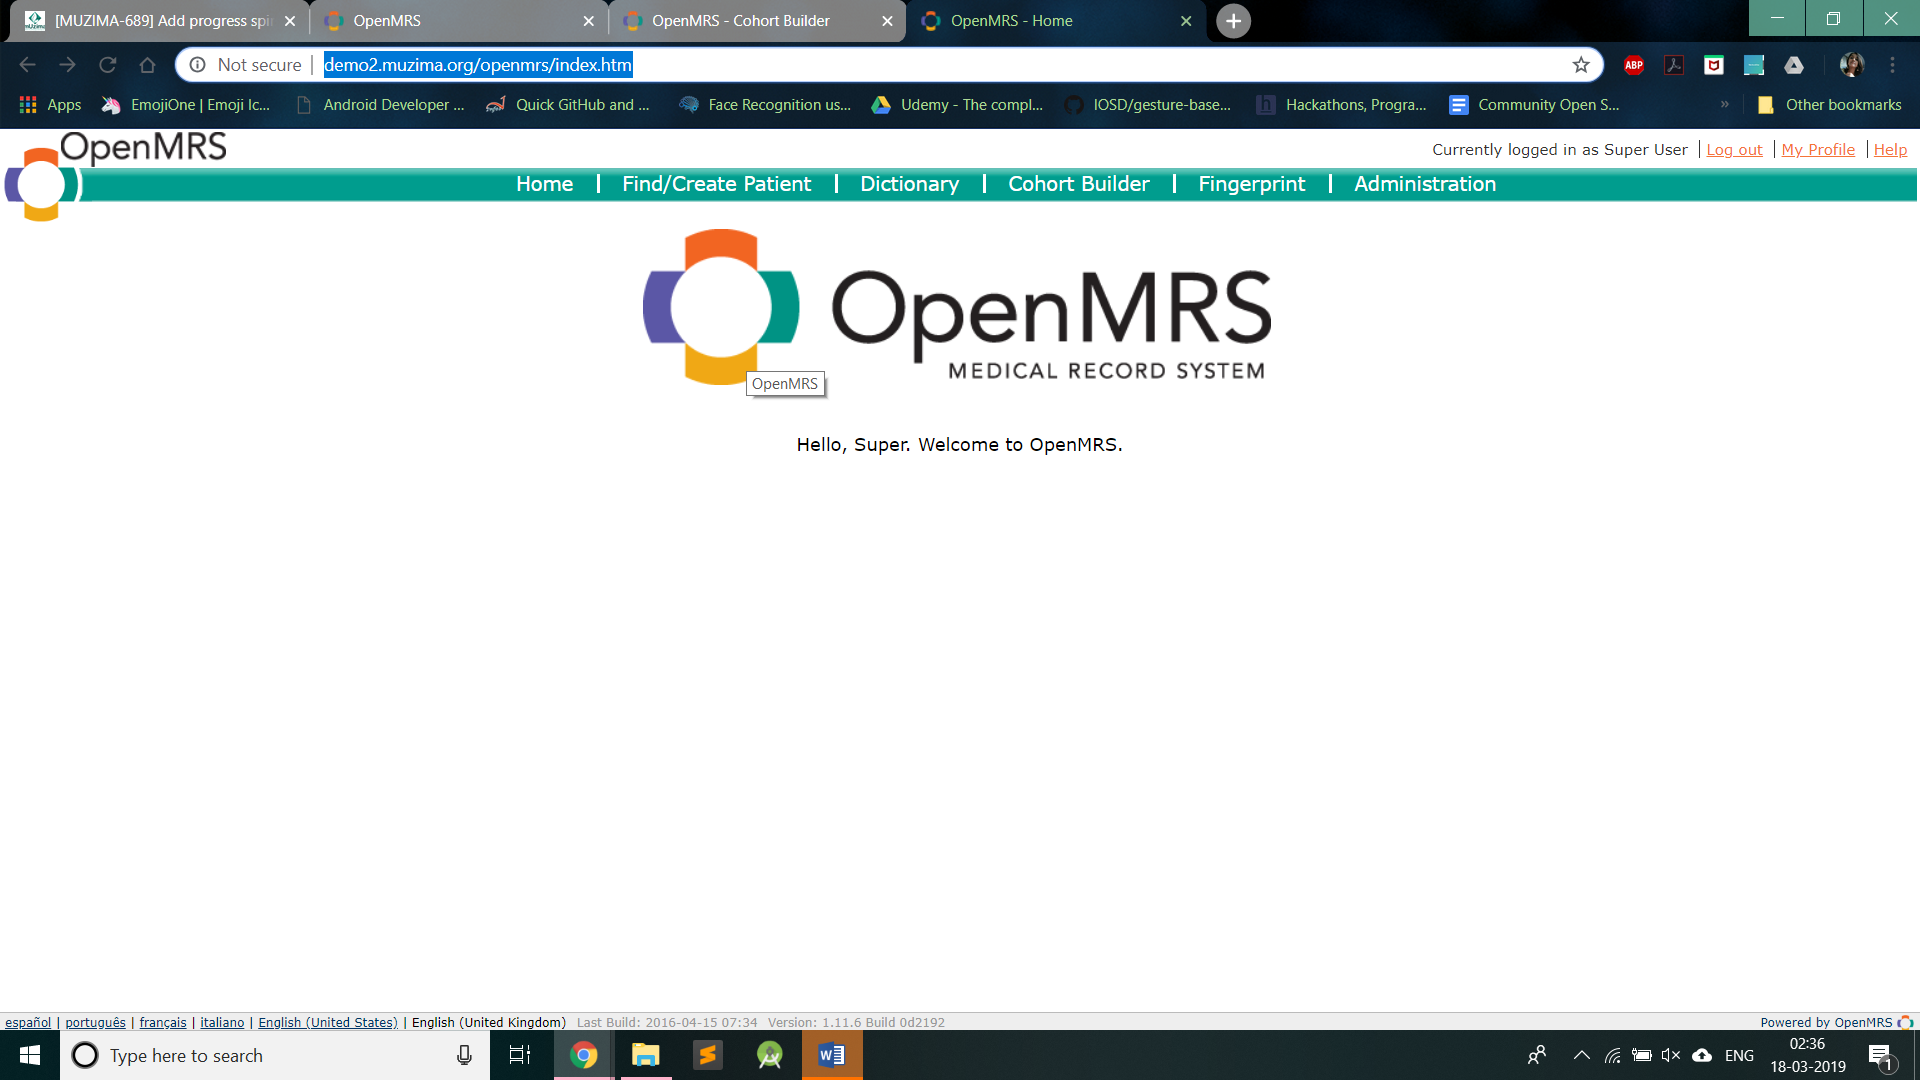This screenshot has height=1080, width=1920.
Task: Switch language to español
Action: [x=28, y=1022]
